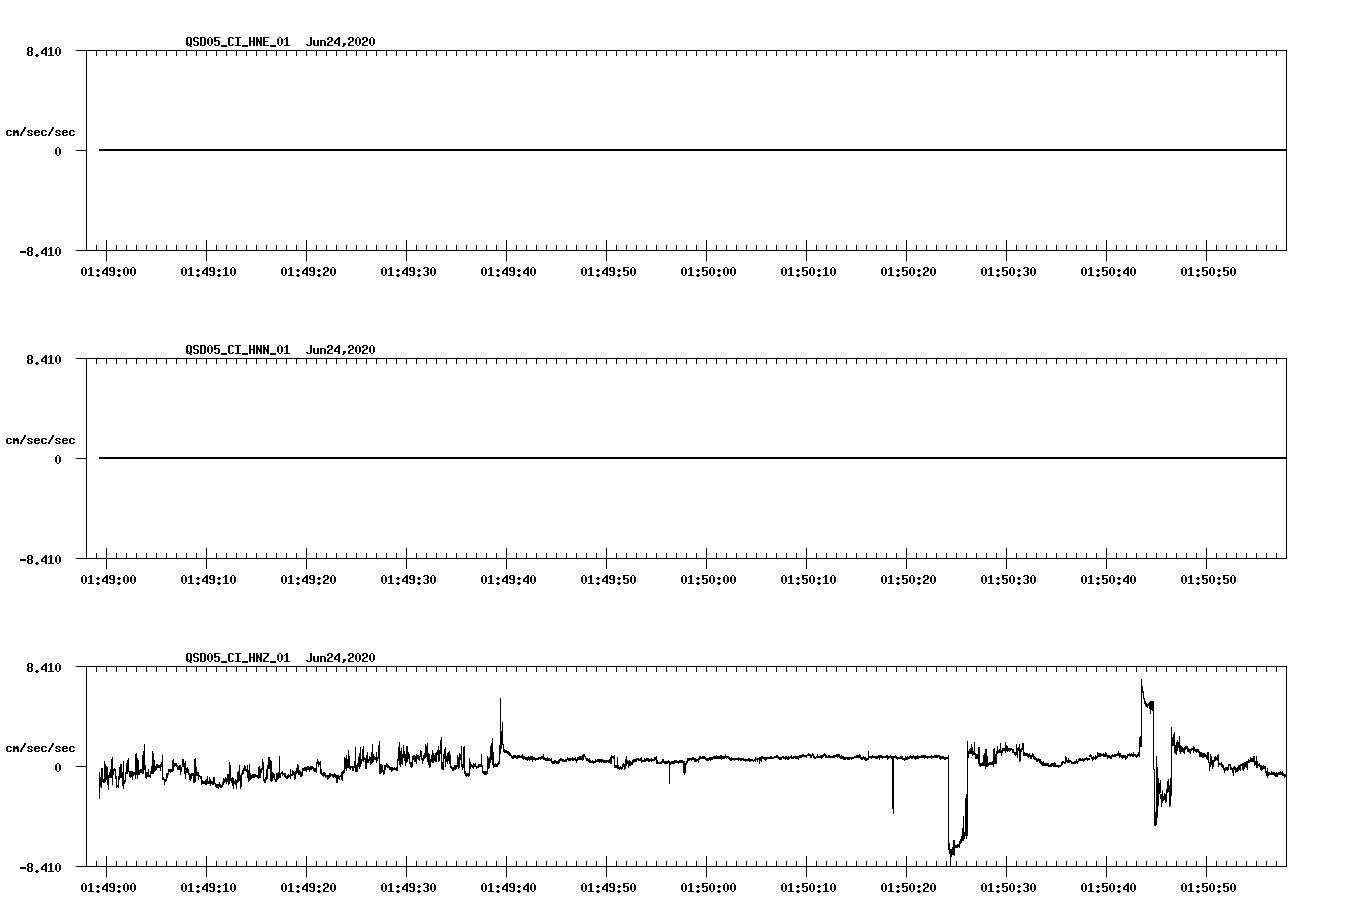1358x924 pixels.
Task: Click 01:50:10 time label under HNN plot
Action: pyautogui.click(x=808, y=580)
